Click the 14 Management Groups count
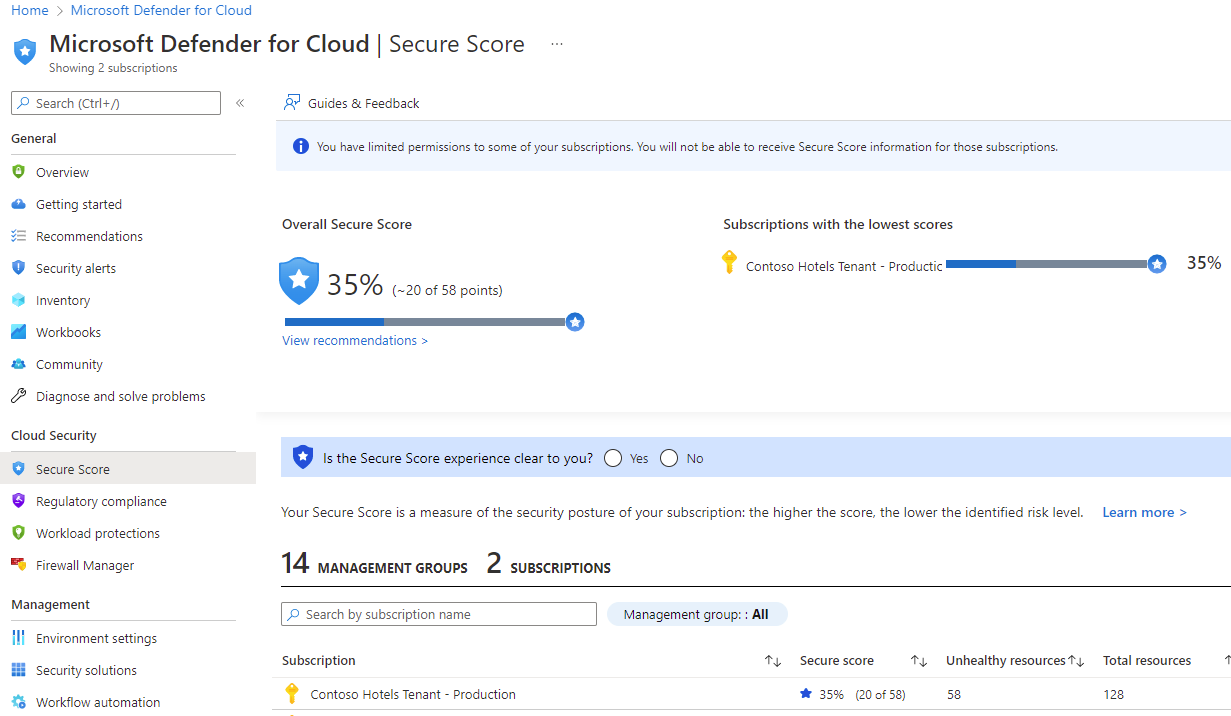This screenshot has height=716, width=1231. pyautogui.click(x=374, y=564)
